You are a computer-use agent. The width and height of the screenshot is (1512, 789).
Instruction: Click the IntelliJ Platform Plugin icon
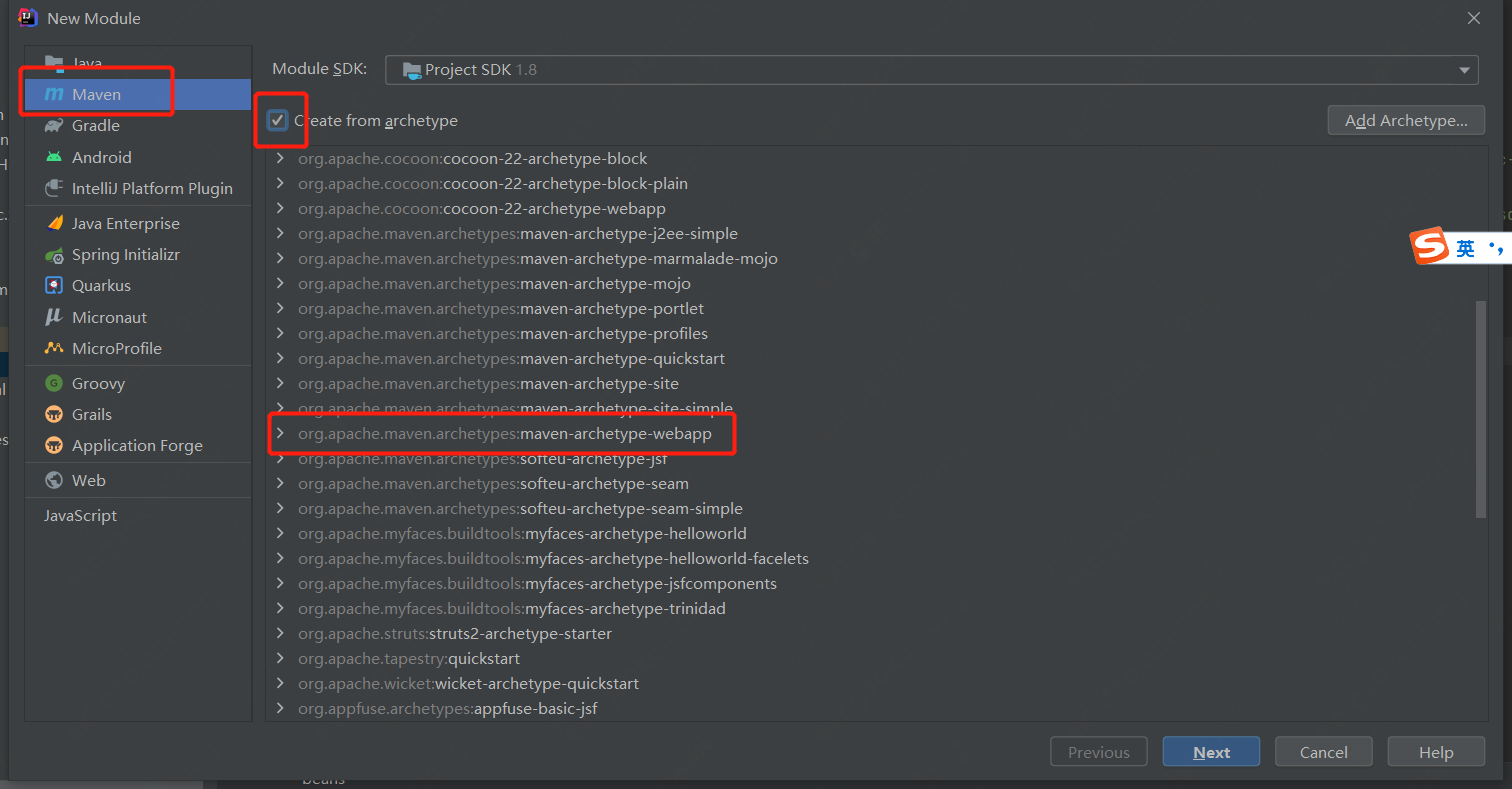pos(54,188)
